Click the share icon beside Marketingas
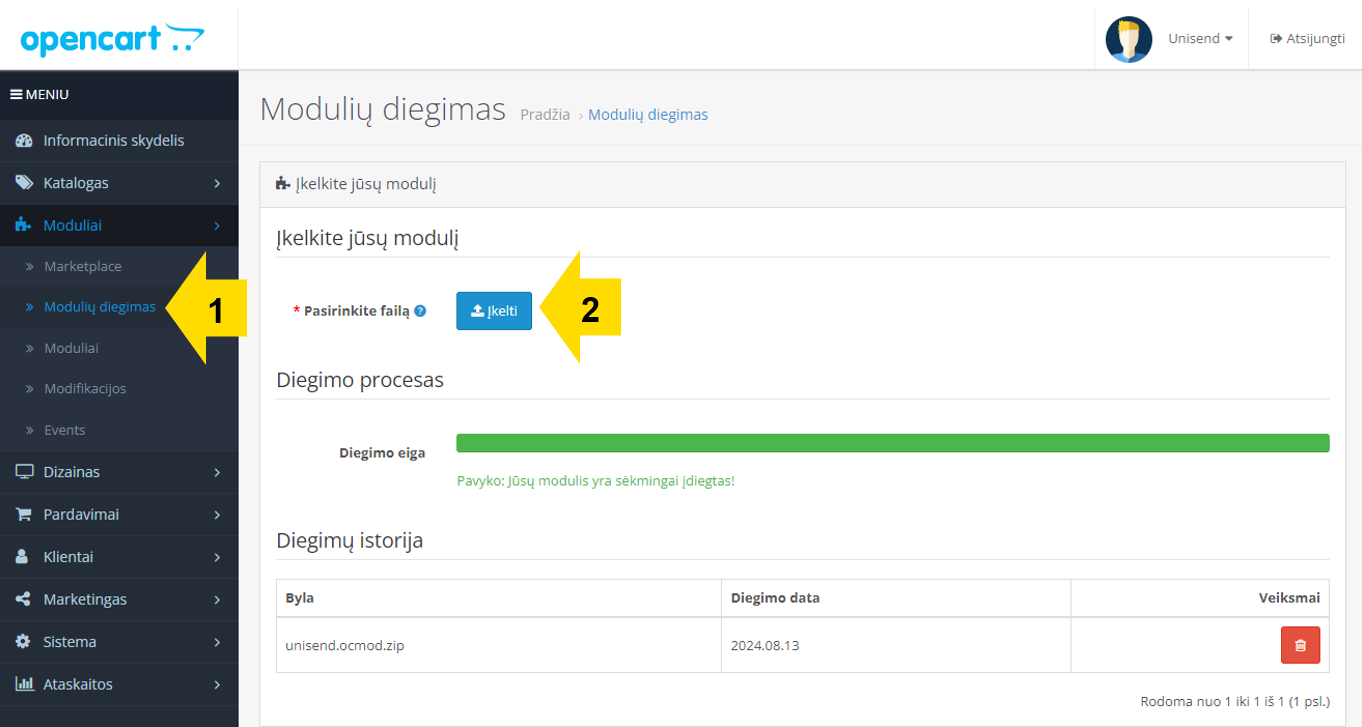This screenshot has width=1362, height=727. click(24, 599)
